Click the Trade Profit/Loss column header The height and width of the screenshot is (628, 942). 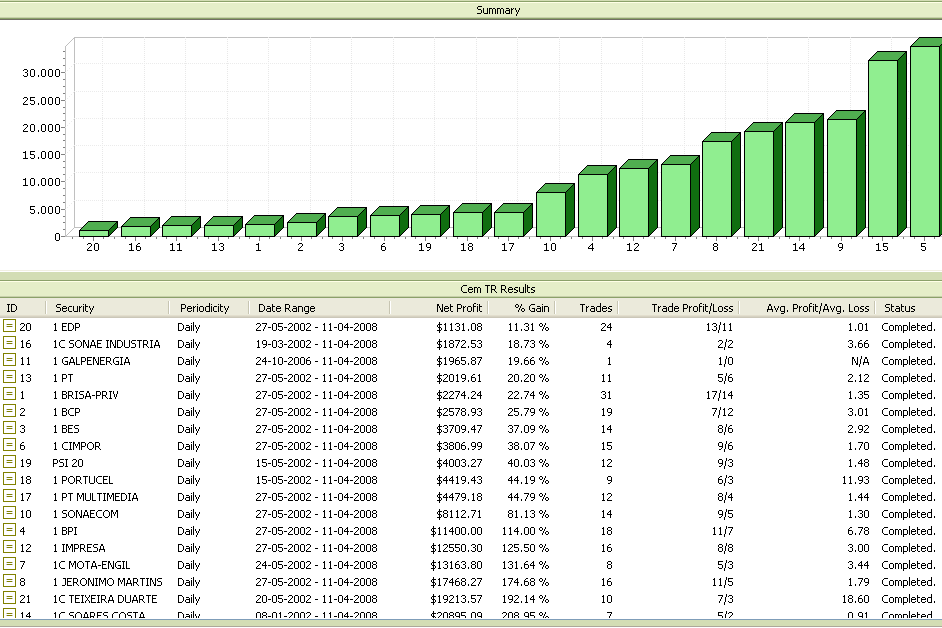678,308
